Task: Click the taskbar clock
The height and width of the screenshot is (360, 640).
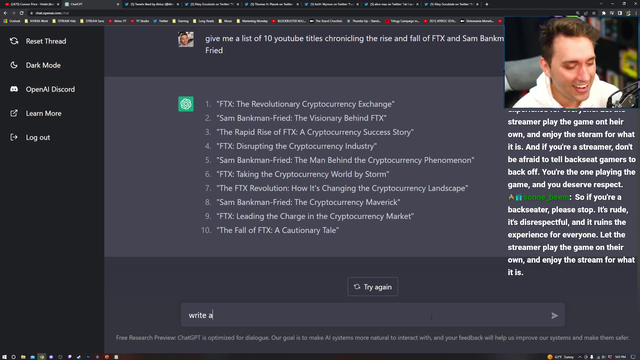Action: click(x=620, y=357)
